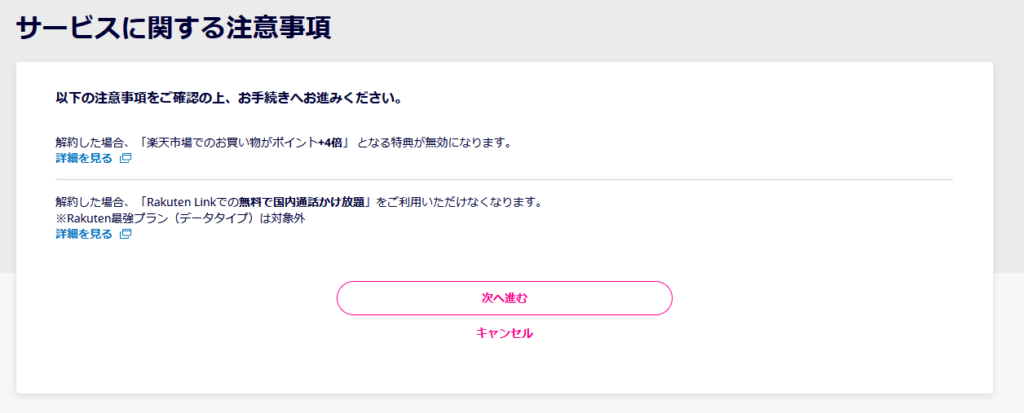Click the サービスに関する注意事項 page heading
This screenshot has height=413, width=1024.
click(x=174, y=29)
